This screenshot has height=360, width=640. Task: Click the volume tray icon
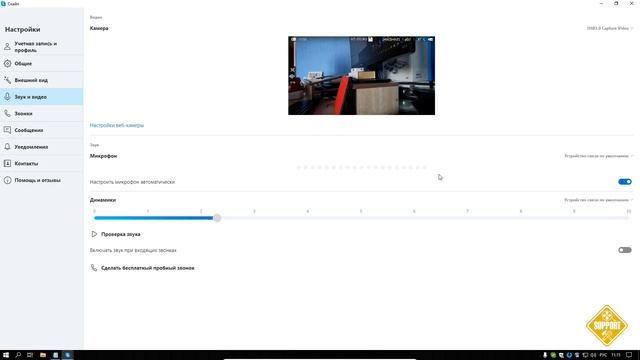[x=593, y=355]
